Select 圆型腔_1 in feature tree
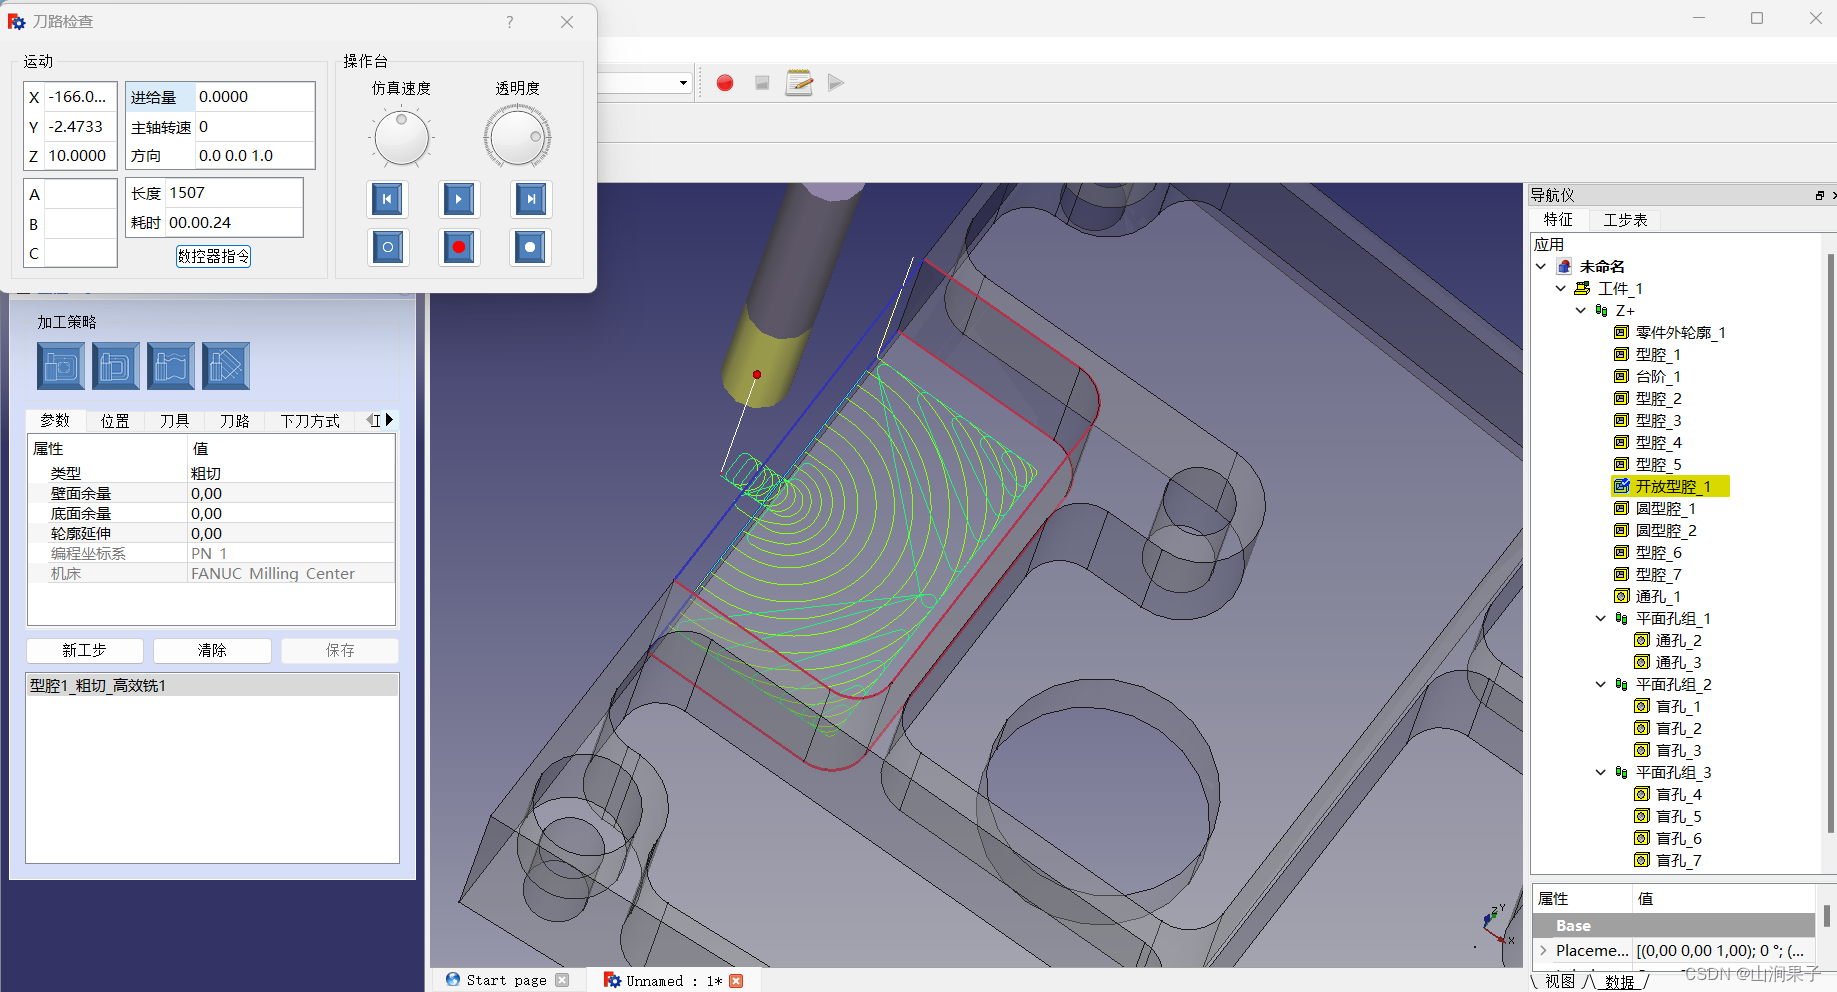The image size is (1837, 992). (x=1666, y=508)
